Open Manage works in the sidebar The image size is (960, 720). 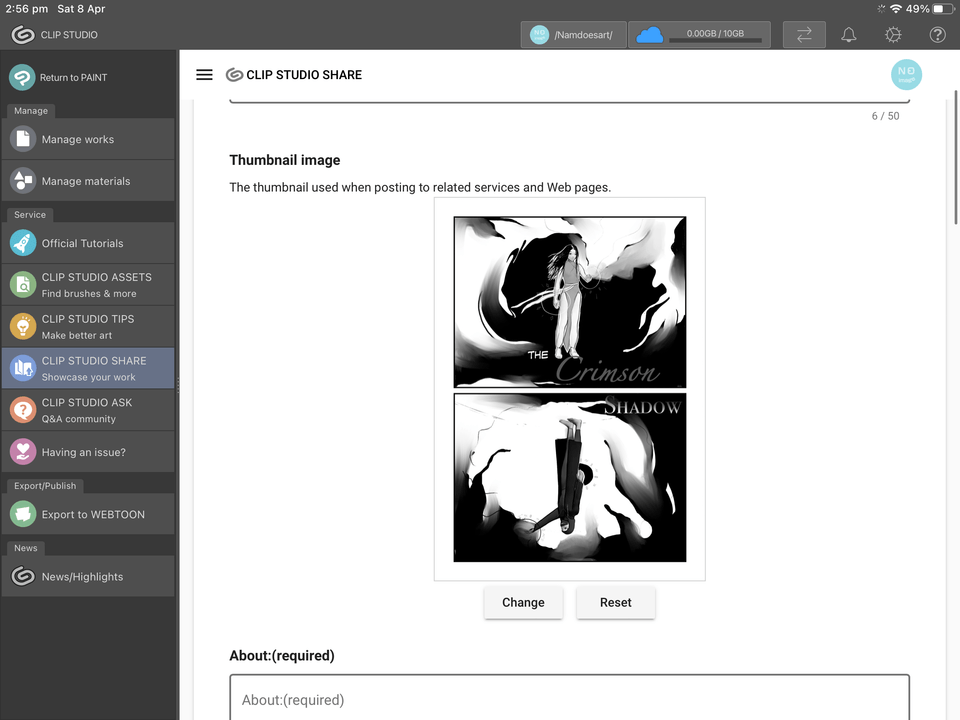click(x=88, y=138)
